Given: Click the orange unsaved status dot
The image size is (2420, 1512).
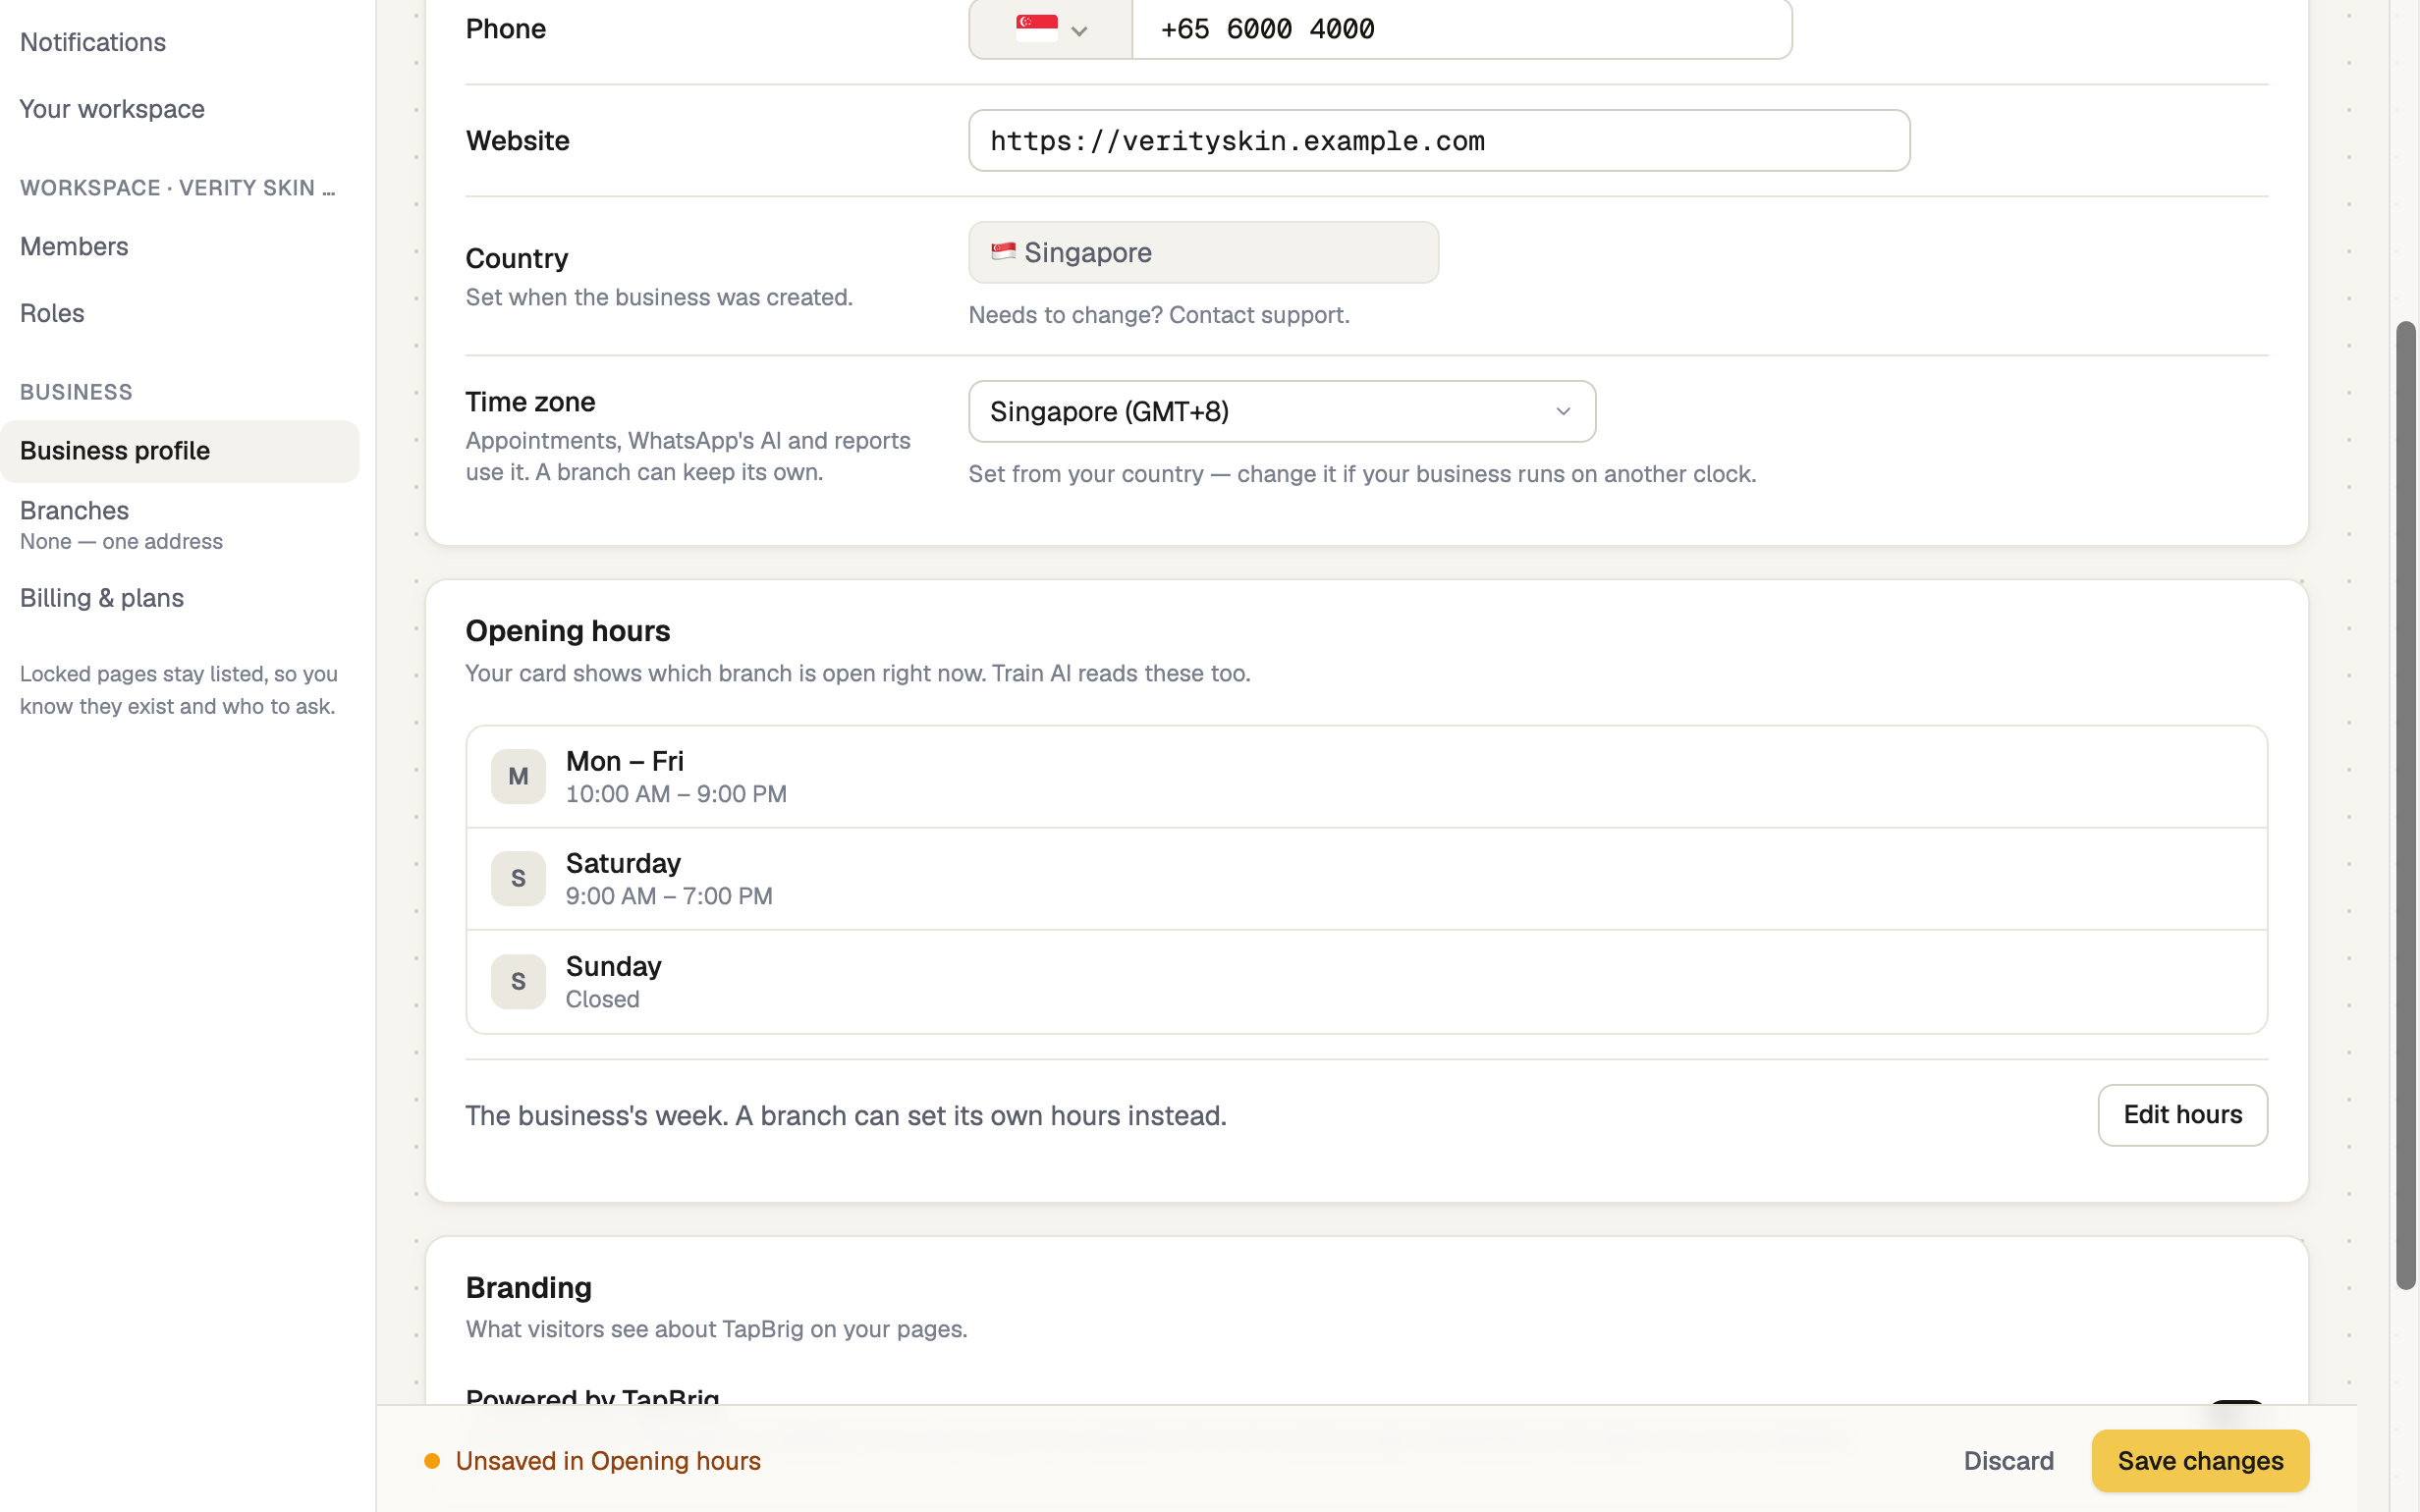Looking at the screenshot, I should [x=432, y=1461].
